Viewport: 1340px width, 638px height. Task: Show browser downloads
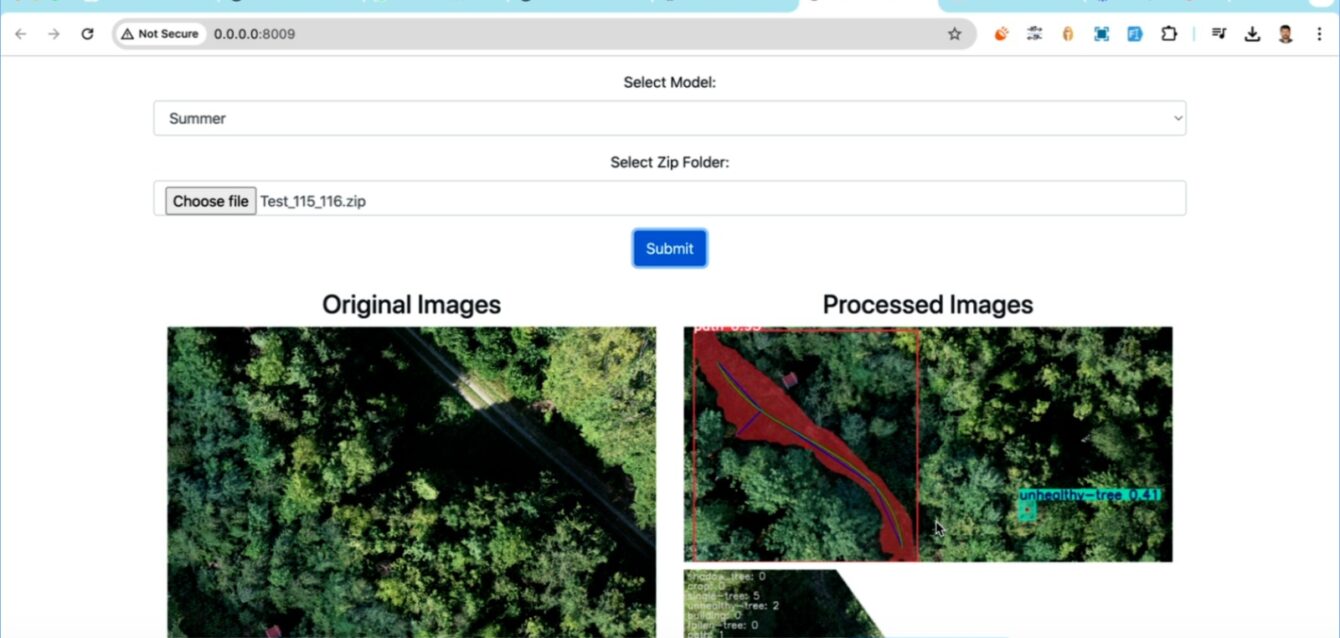point(1252,34)
